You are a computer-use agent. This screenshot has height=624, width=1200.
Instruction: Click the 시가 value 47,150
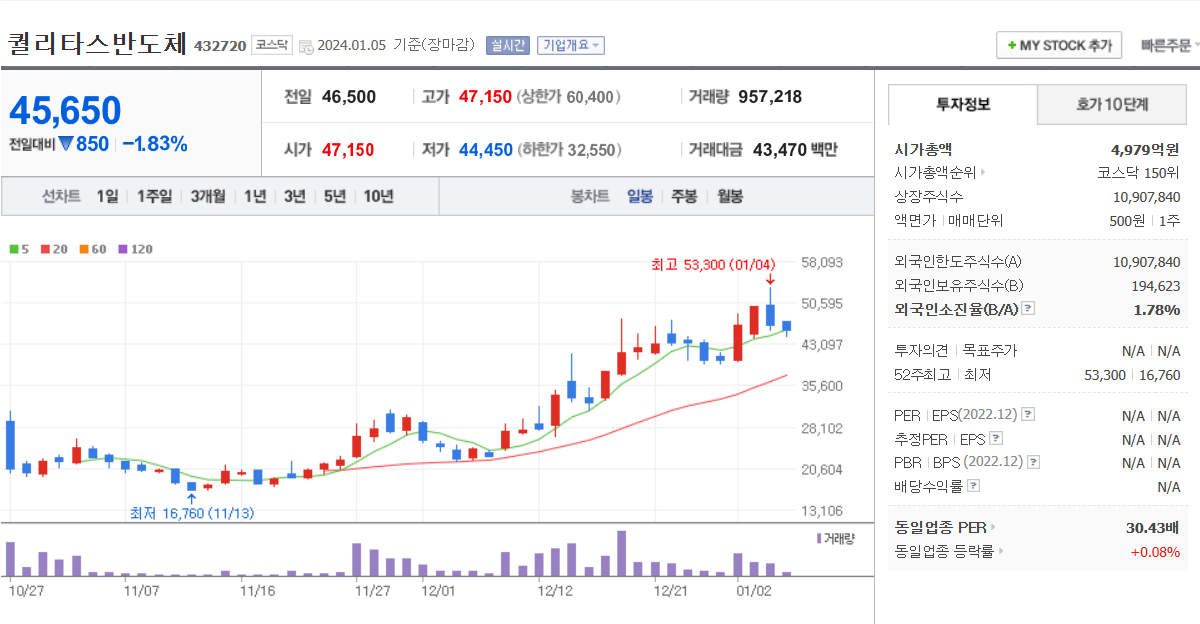[348, 150]
